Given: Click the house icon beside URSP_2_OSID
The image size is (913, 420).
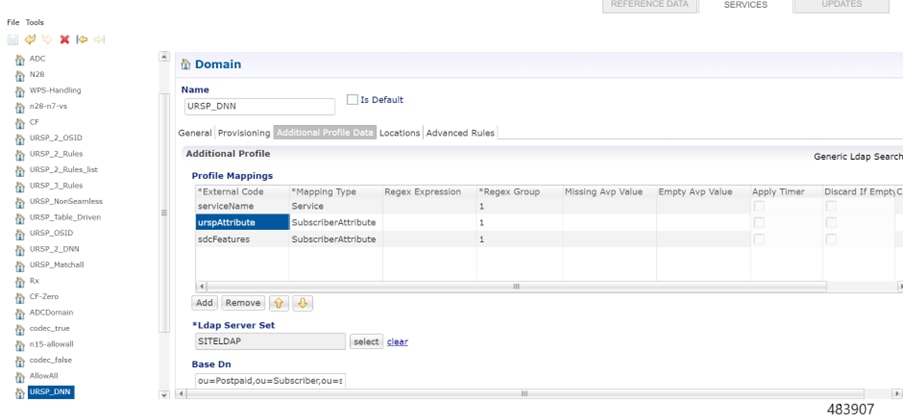Looking at the screenshot, I should click(20, 139).
